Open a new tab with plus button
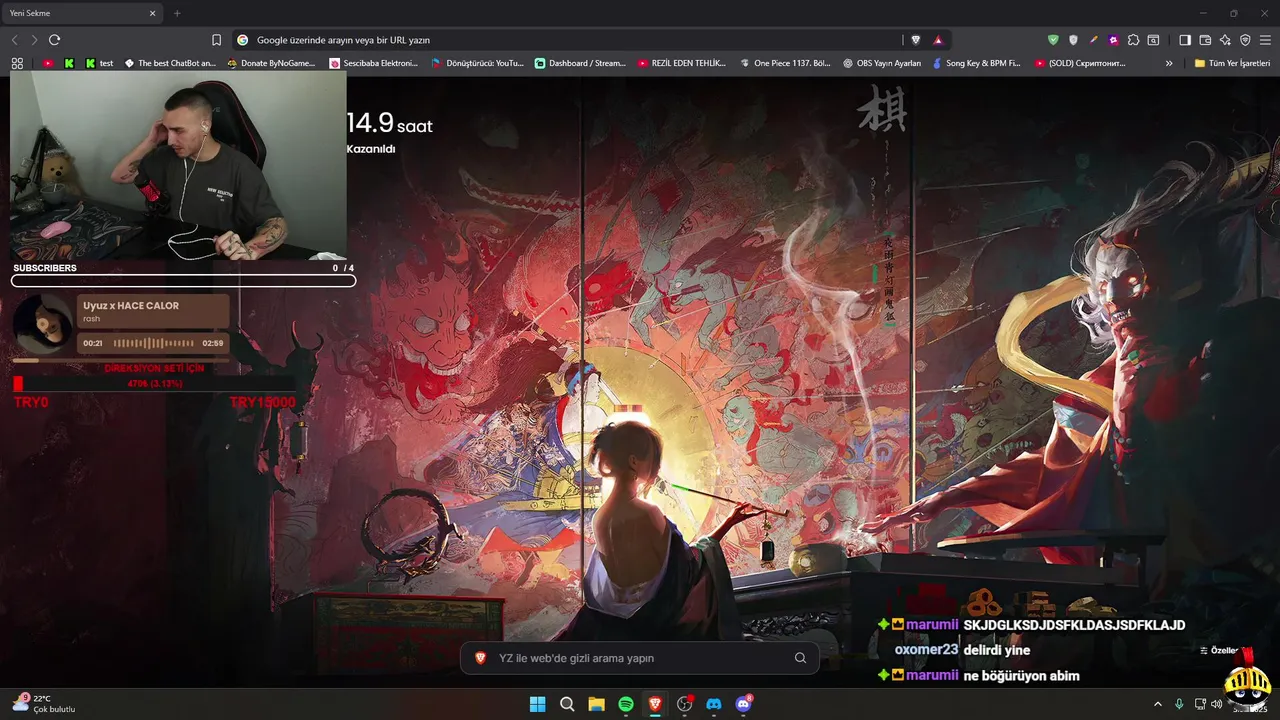 click(x=177, y=13)
